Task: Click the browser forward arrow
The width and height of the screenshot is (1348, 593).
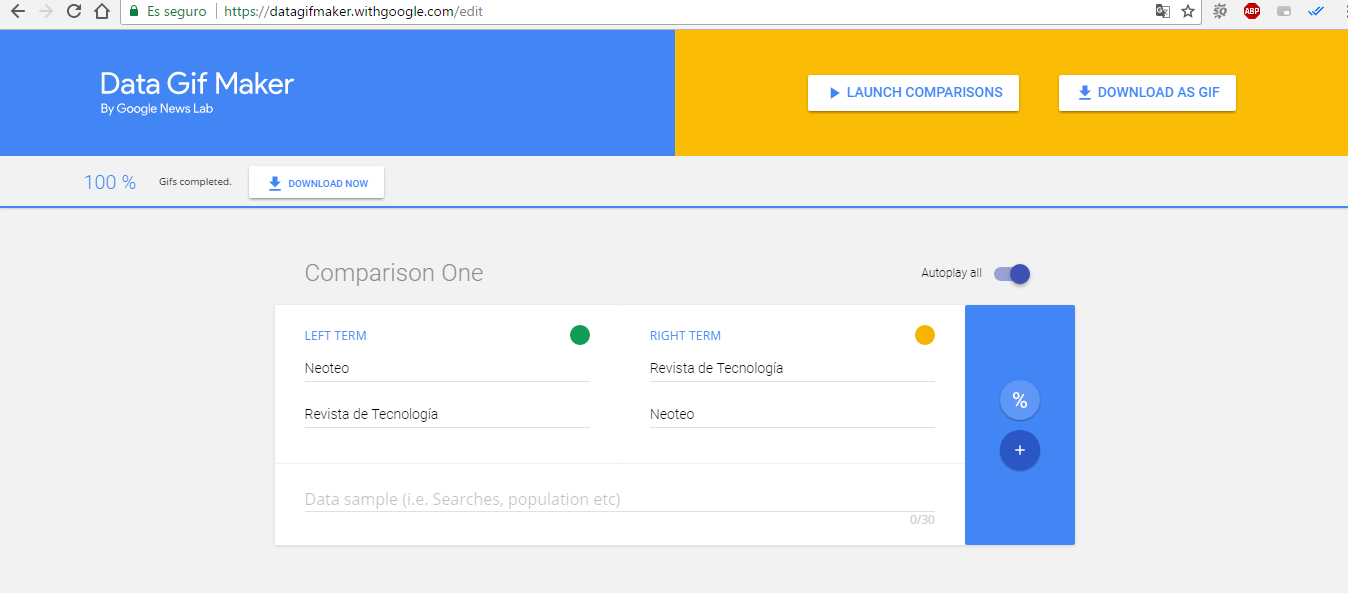Action: click(x=45, y=12)
